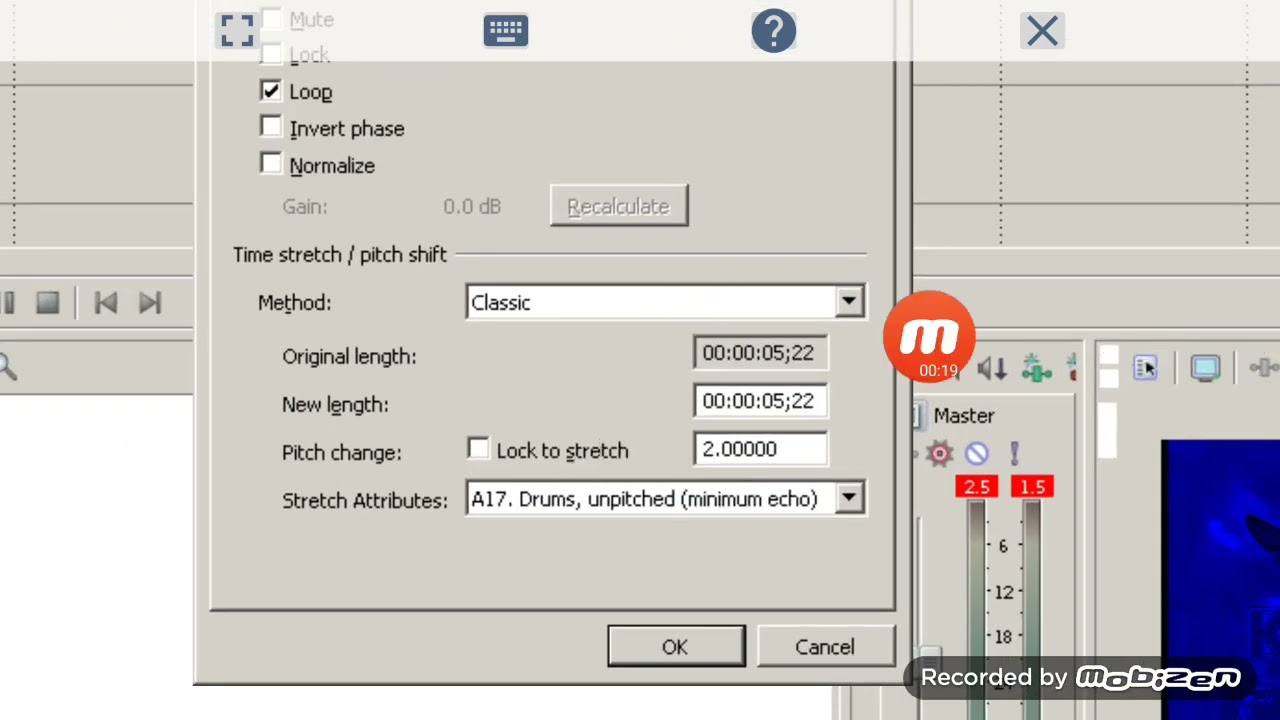Click the Go to End transport button
The image size is (1280, 720).
pyautogui.click(x=150, y=303)
